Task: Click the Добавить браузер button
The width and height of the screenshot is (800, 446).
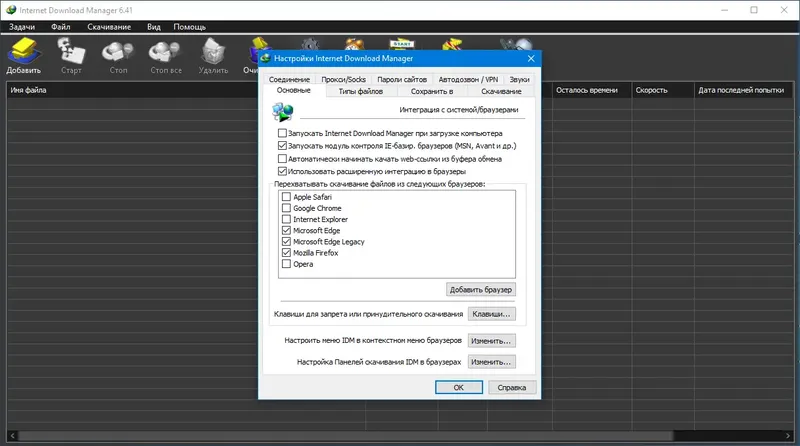Action: (x=481, y=289)
